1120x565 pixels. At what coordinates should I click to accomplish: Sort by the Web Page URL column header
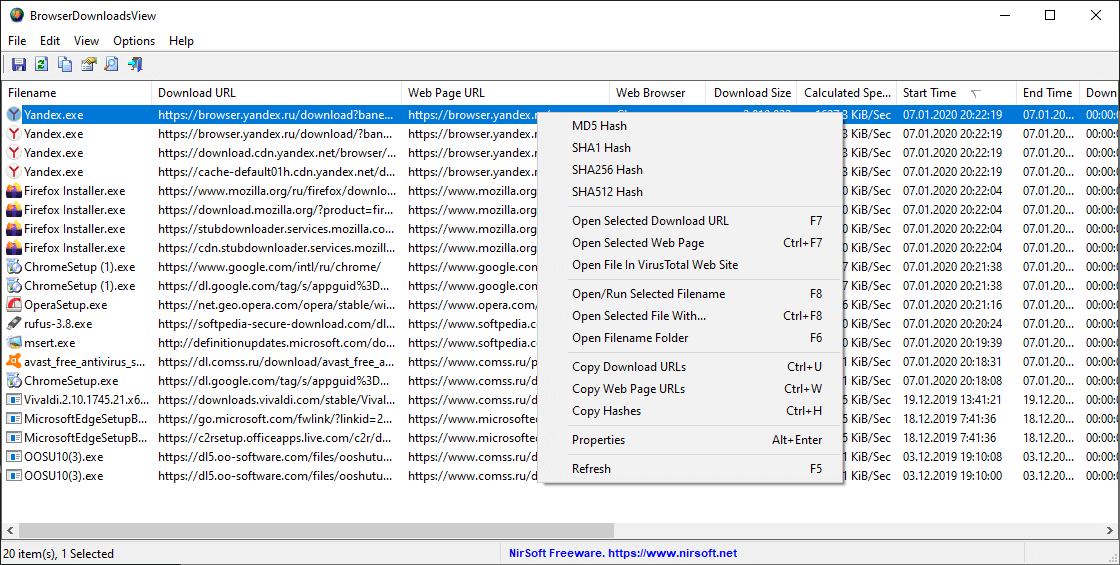coord(505,93)
